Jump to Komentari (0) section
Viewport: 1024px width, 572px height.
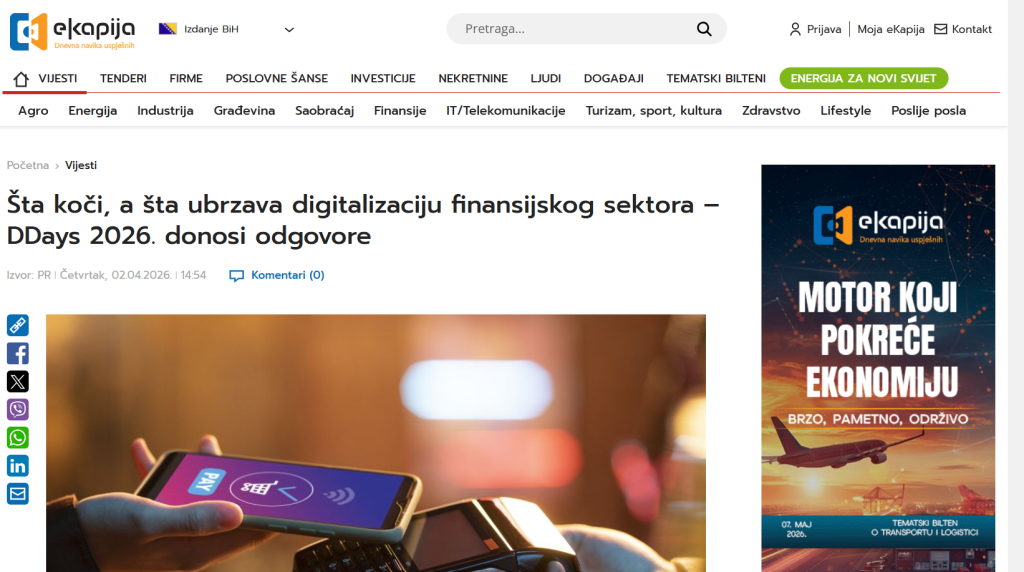[286, 275]
